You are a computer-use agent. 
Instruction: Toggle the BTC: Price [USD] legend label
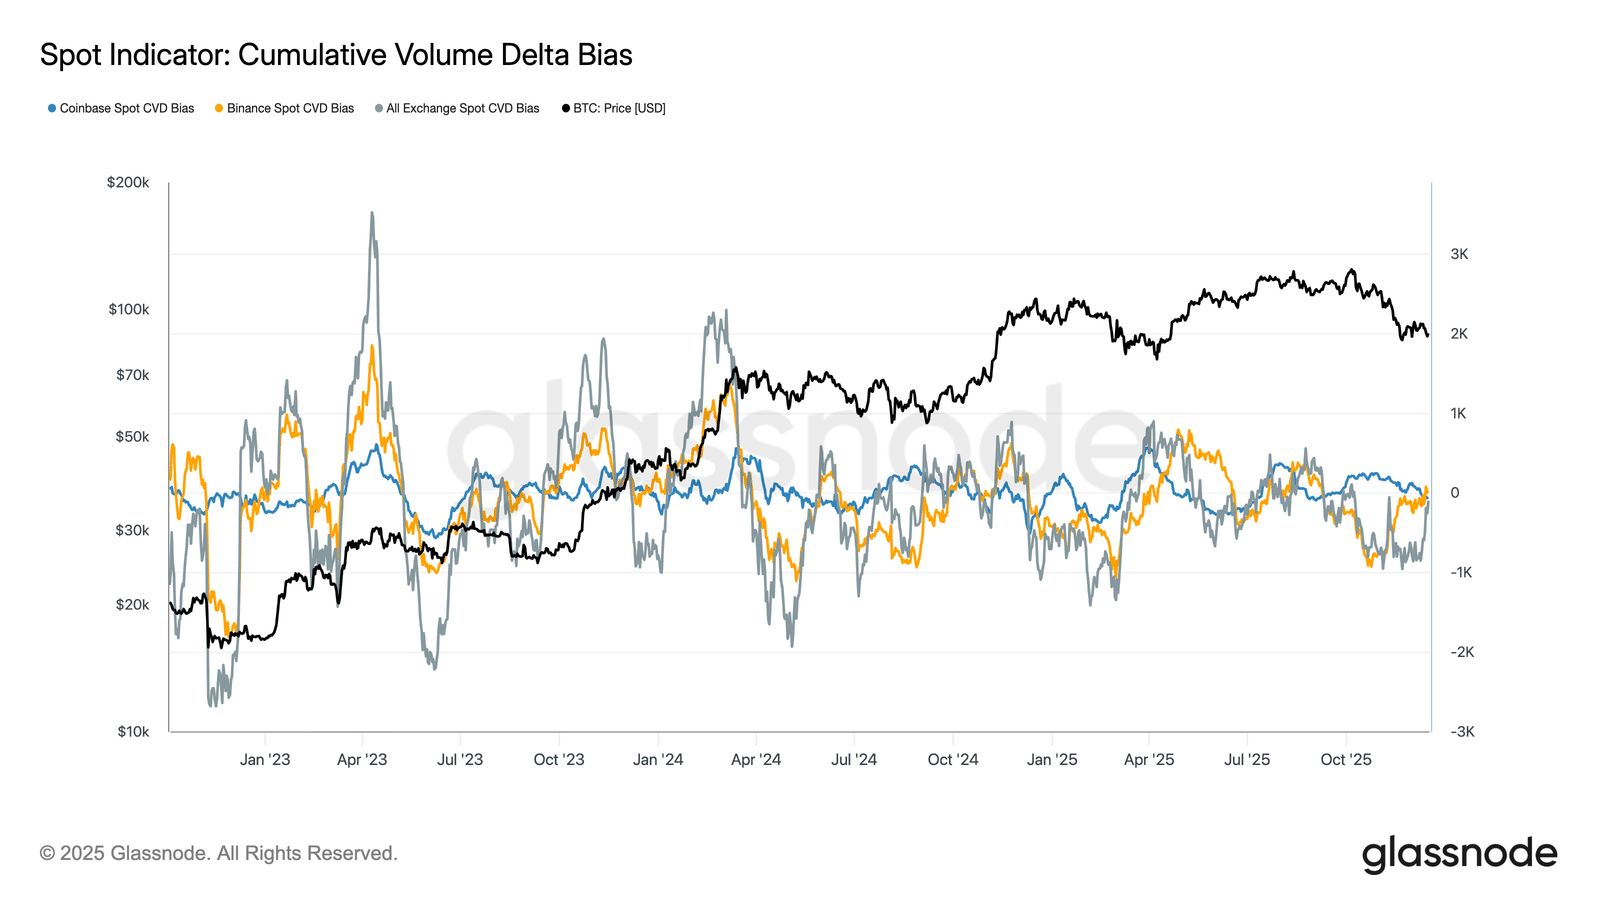click(x=619, y=108)
